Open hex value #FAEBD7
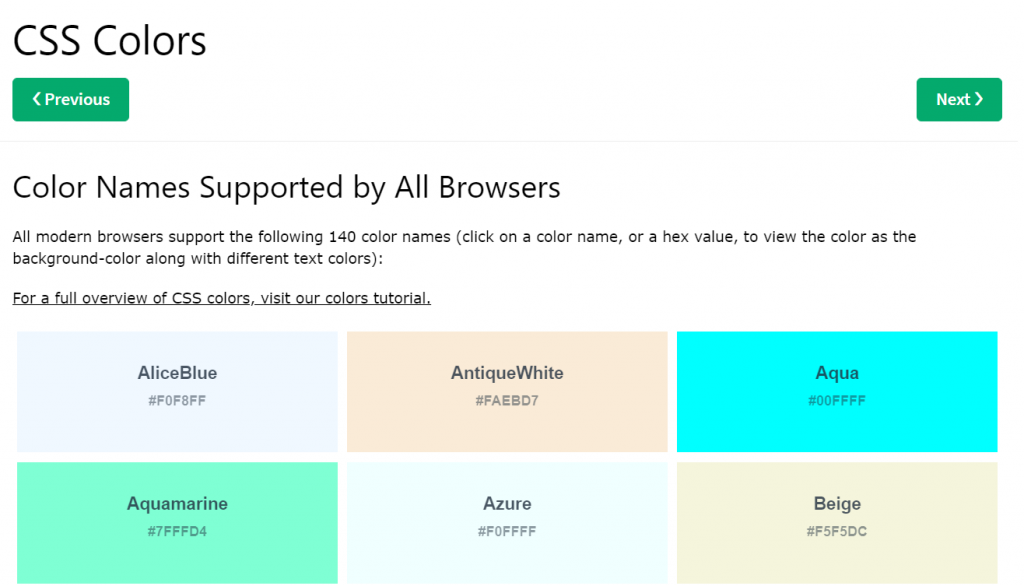The image size is (1024, 586). pyautogui.click(x=507, y=400)
